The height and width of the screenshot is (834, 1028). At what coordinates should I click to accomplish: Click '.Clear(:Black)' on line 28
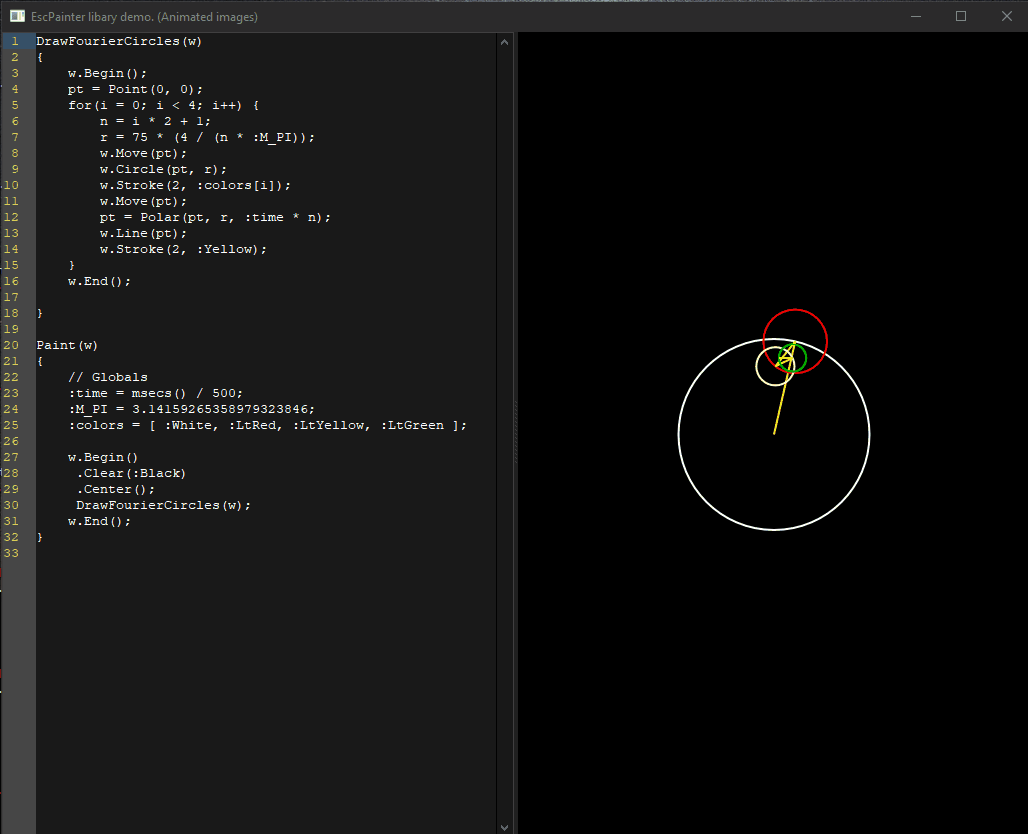pos(131,473)
